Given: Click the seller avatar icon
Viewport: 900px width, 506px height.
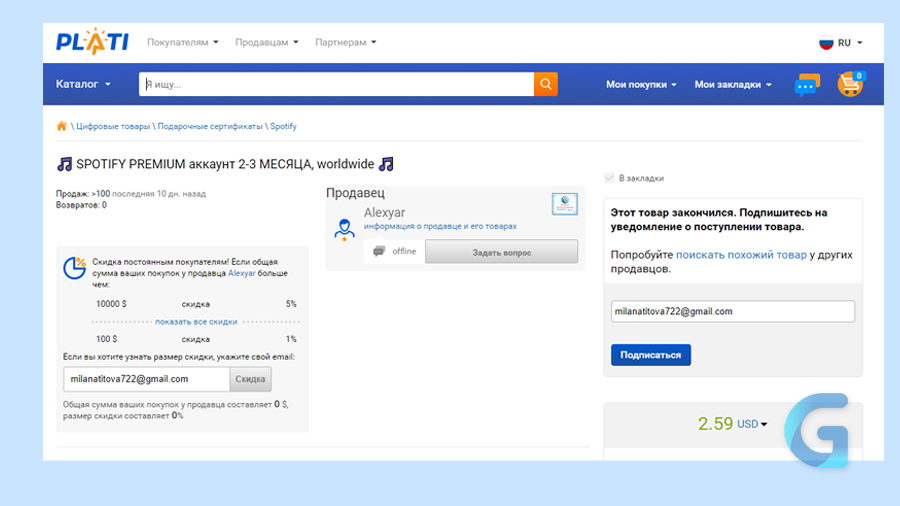Looking at the screenshot, I should click(344, 229).
